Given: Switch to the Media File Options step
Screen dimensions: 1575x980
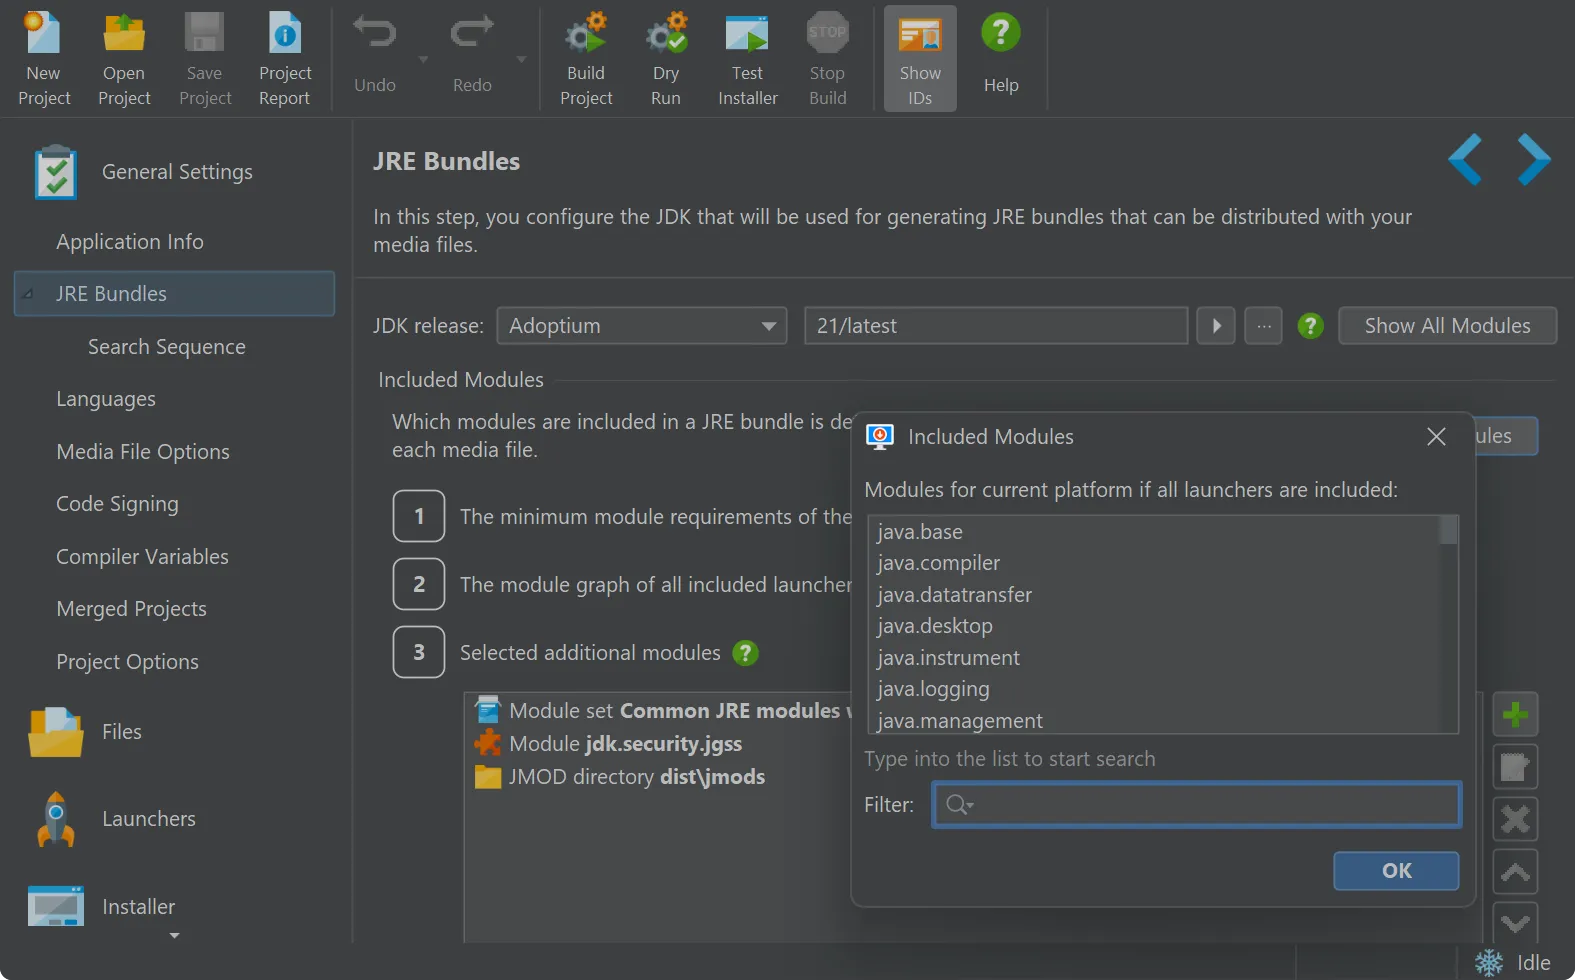Looking at the screenshot, I should 143,452.
